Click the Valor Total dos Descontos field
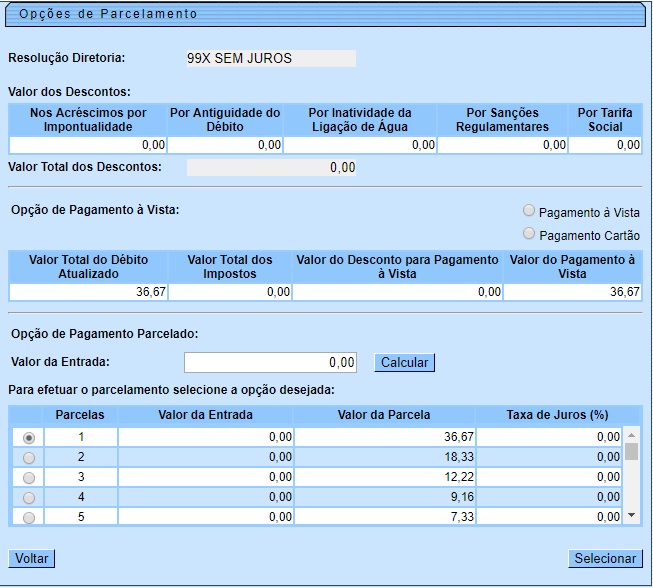 click(270, 168)
